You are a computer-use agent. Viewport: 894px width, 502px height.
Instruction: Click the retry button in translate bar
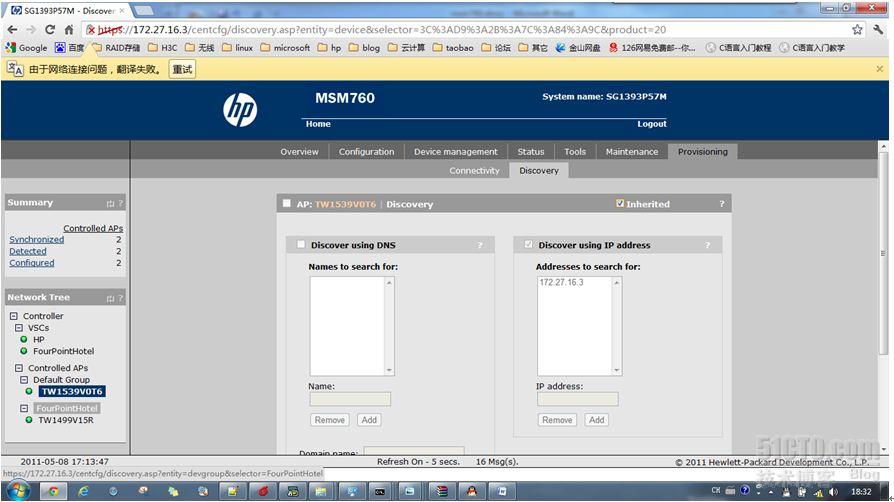pos(182,69)
